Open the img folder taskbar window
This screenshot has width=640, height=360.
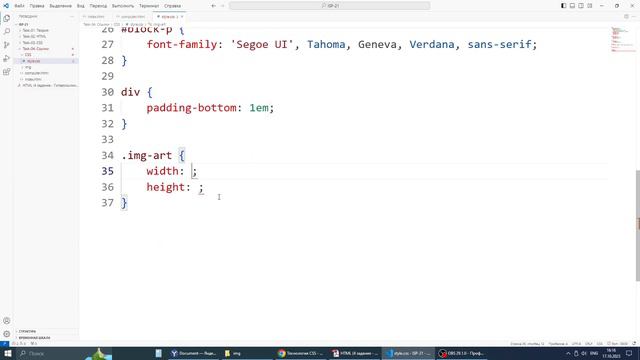tap(247, 353)
